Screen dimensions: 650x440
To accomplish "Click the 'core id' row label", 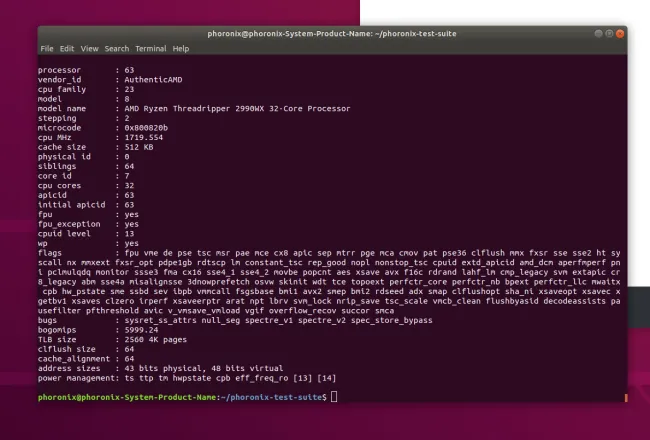I will click(54, 176).
